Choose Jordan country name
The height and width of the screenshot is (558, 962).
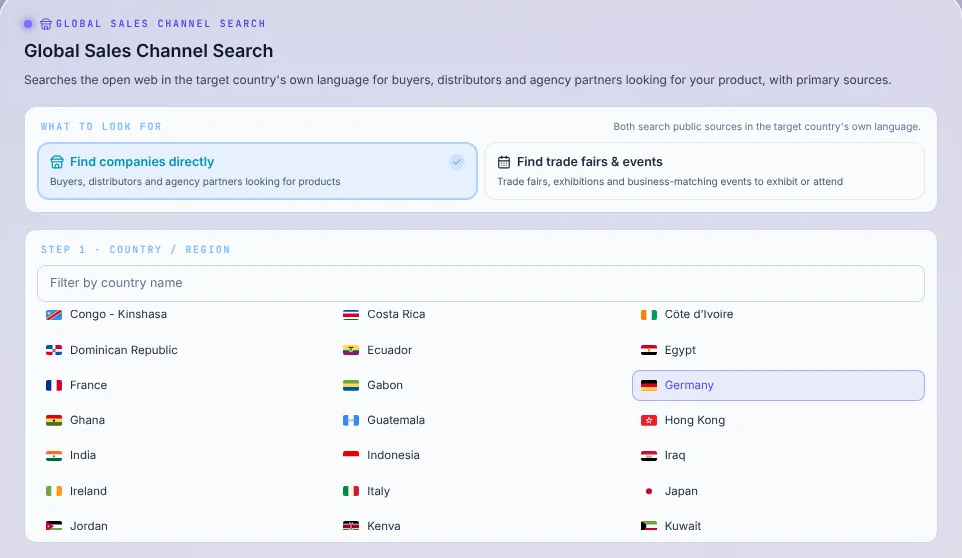pos(89,526)
